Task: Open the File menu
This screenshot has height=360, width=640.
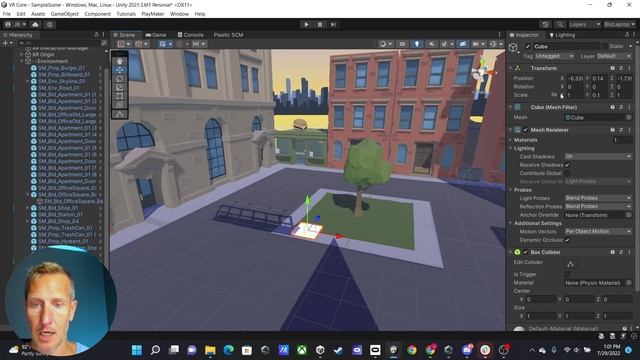Action: pos(7,14)
